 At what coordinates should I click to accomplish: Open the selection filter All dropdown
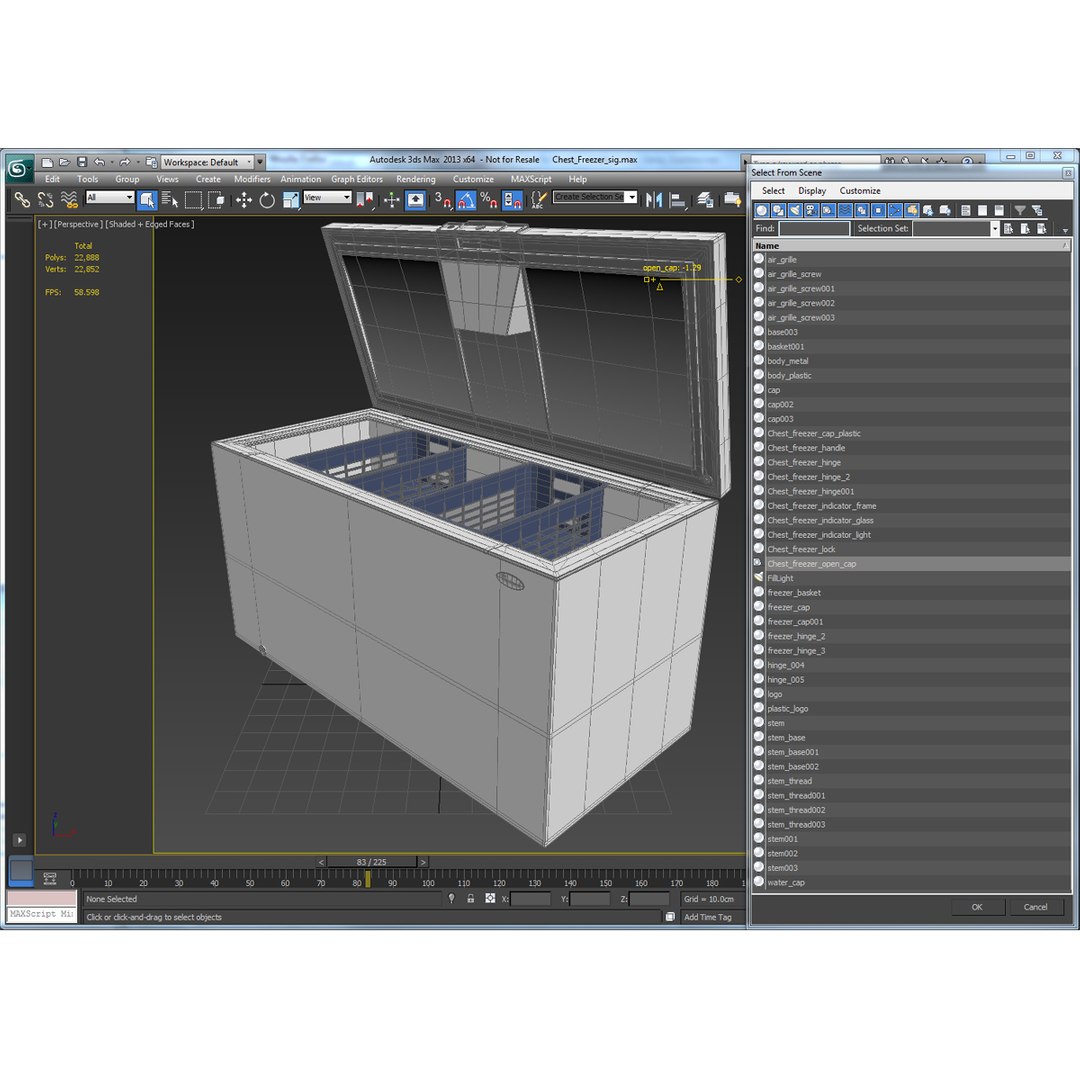(110, 197)
